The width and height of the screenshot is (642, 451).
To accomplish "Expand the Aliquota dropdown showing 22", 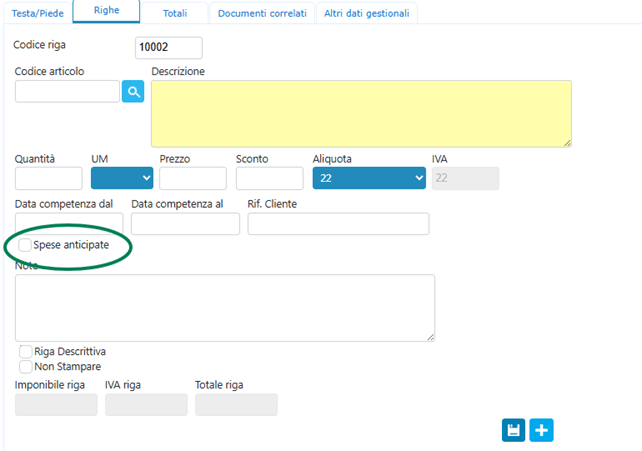I will (369, 178).
